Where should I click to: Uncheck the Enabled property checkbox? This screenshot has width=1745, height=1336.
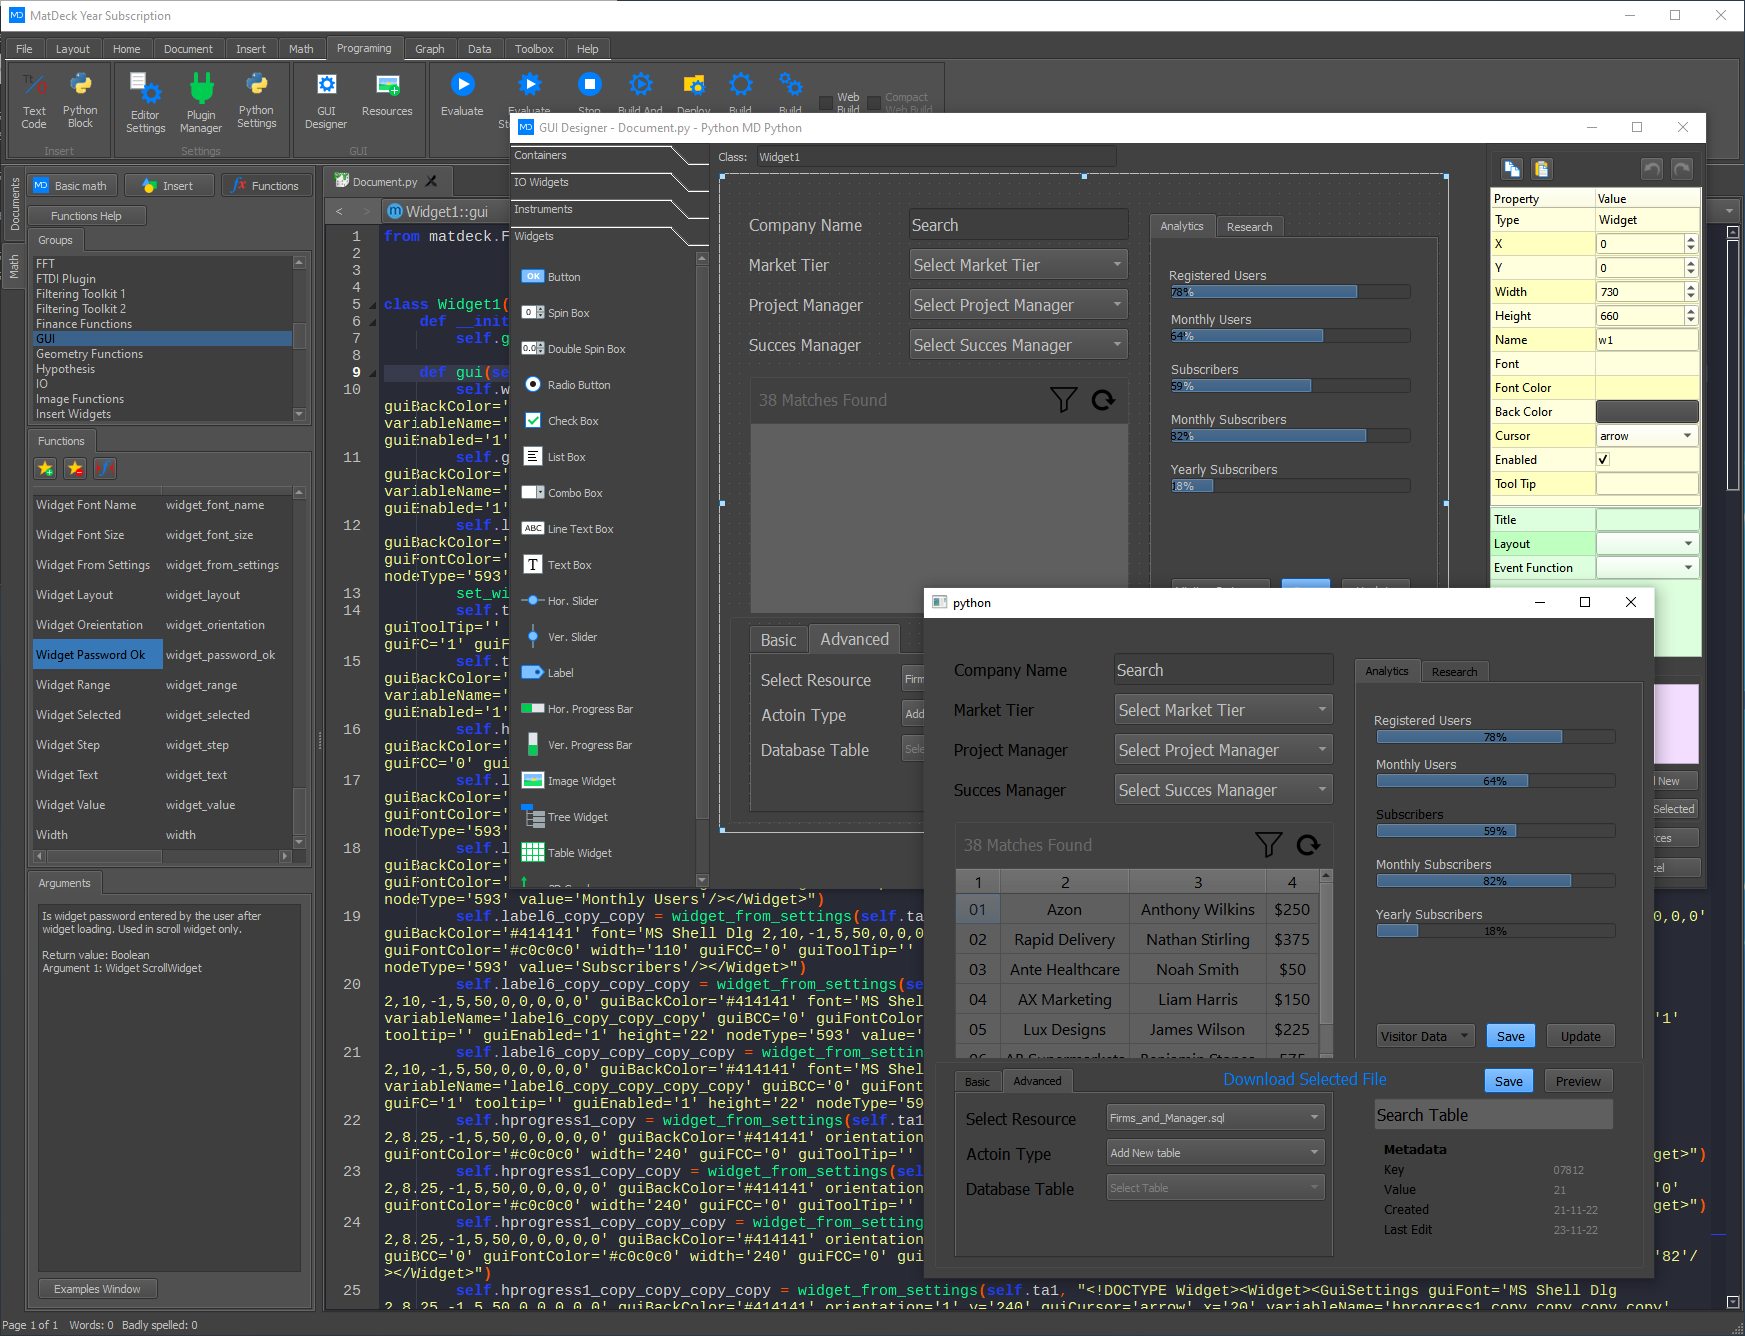[1603, 459]
